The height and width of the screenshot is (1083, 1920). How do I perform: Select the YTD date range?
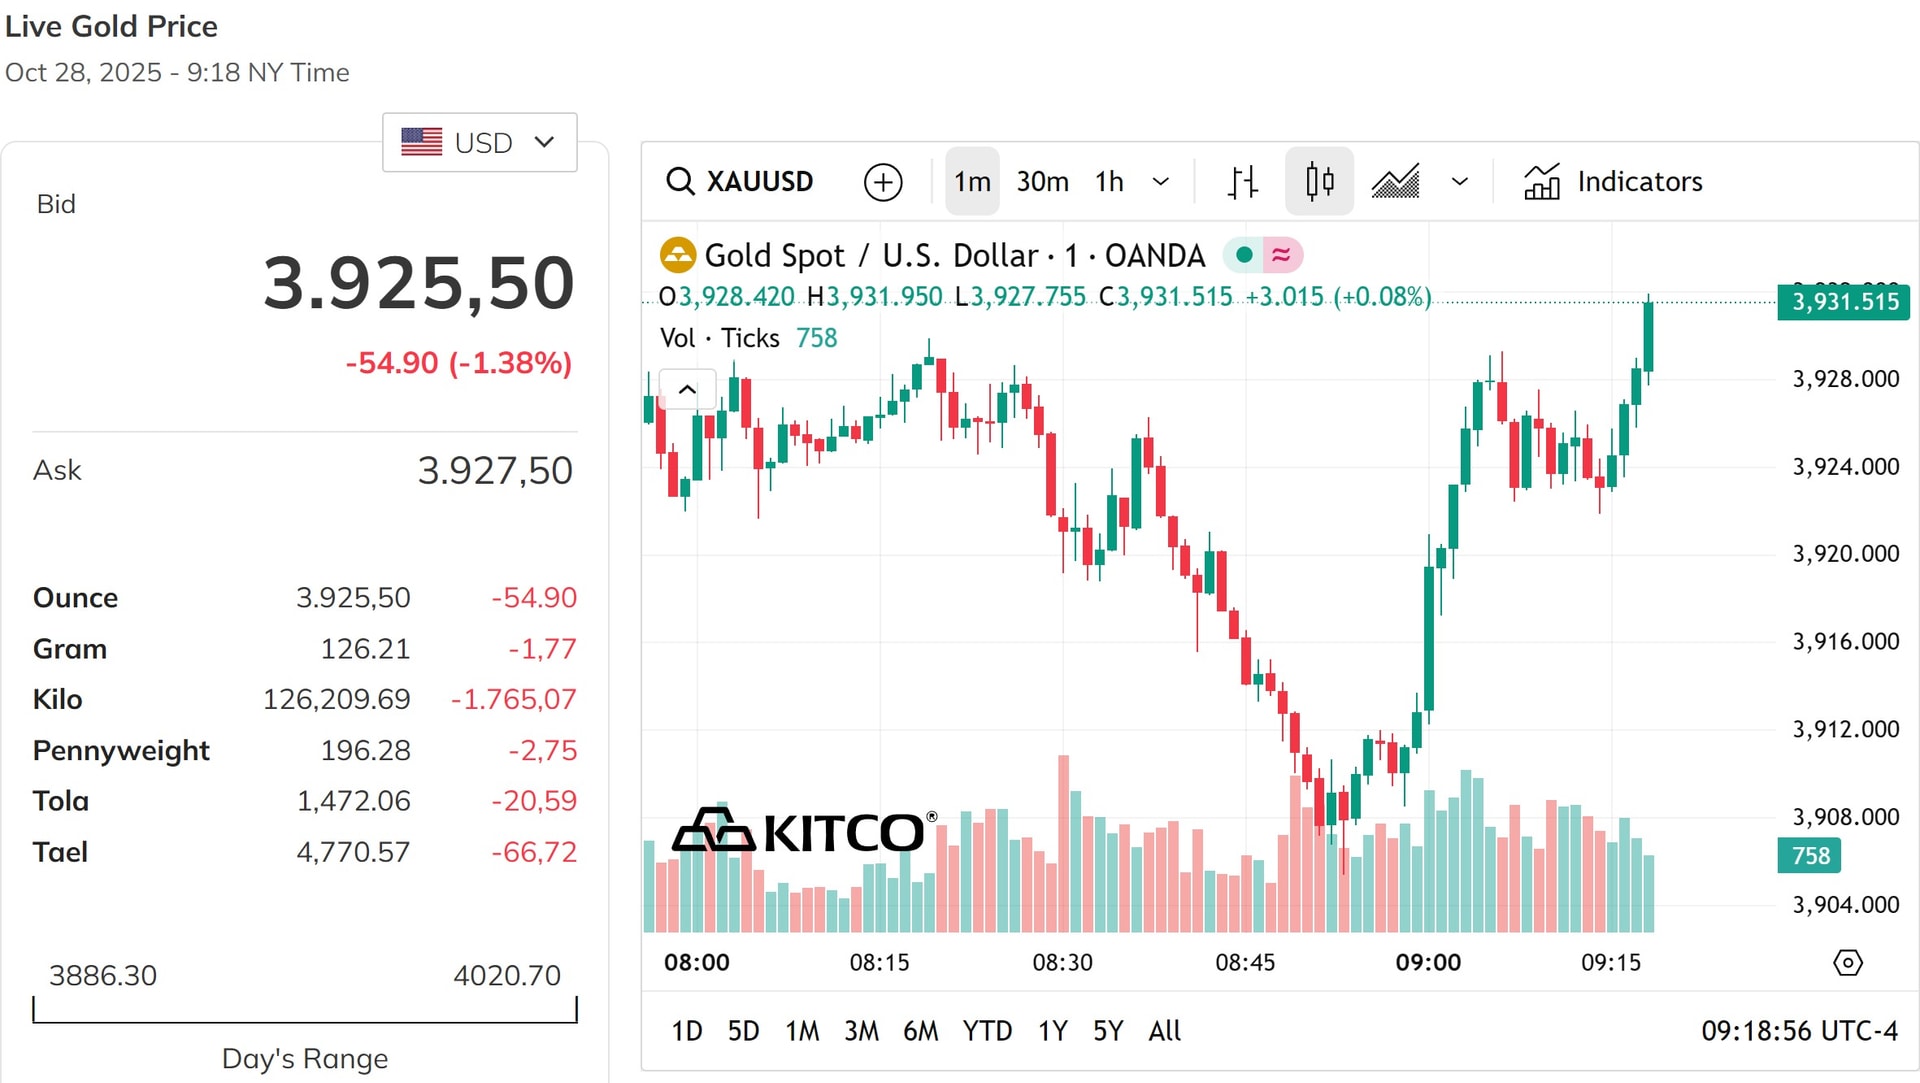(x=987, y=1031)
